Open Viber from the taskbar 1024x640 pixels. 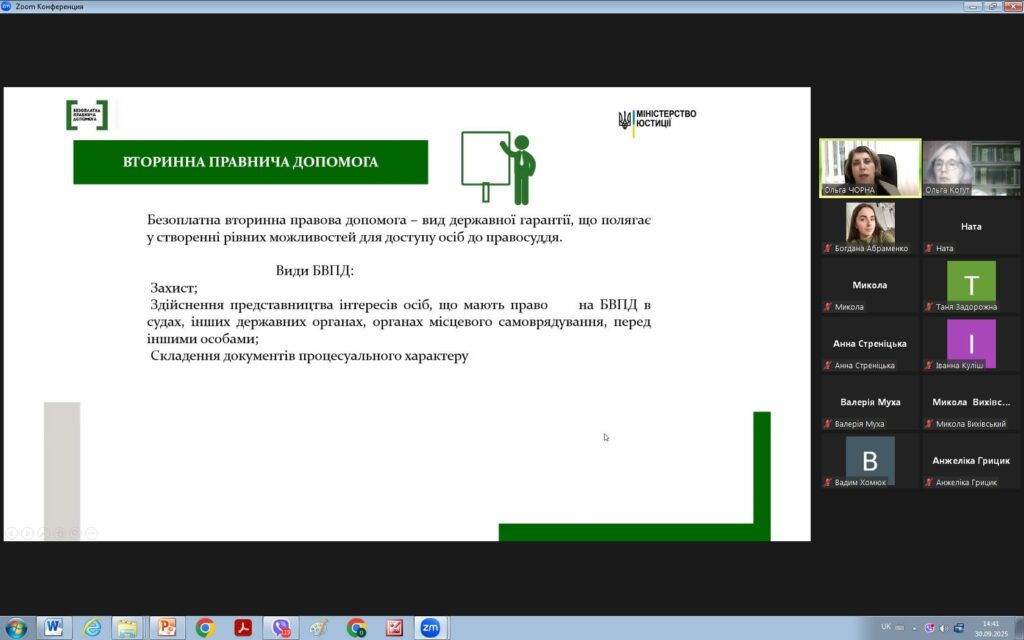click(281, 627)
